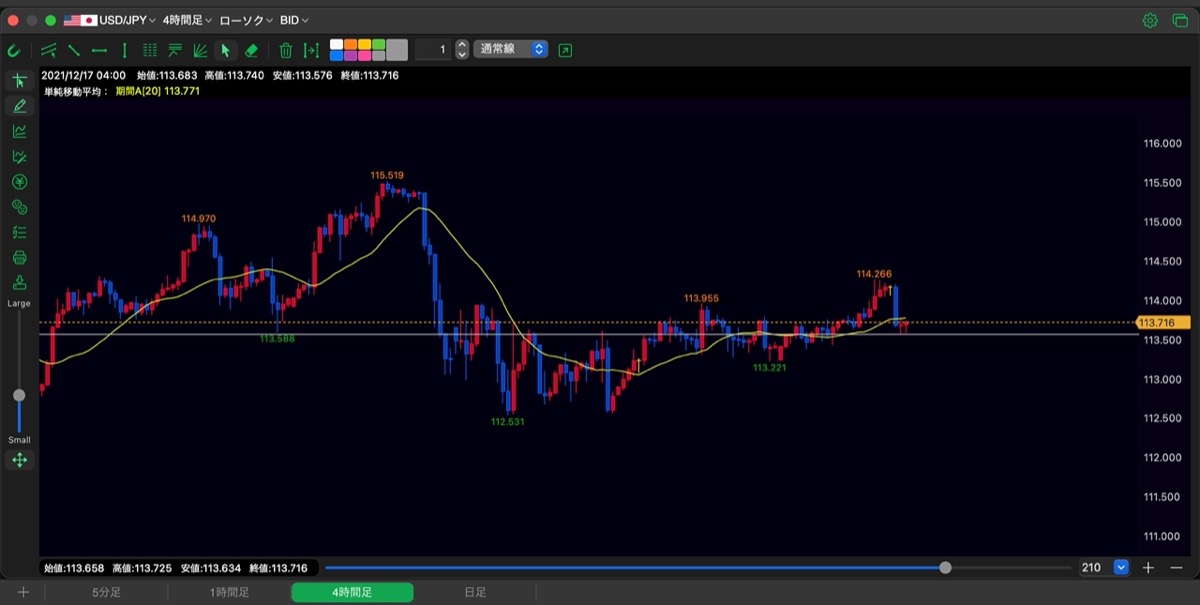The height and width of the screenshot is (605, 1200).
Task: Expand the 4時間足 timeframe dropdown
Action: 187,20
